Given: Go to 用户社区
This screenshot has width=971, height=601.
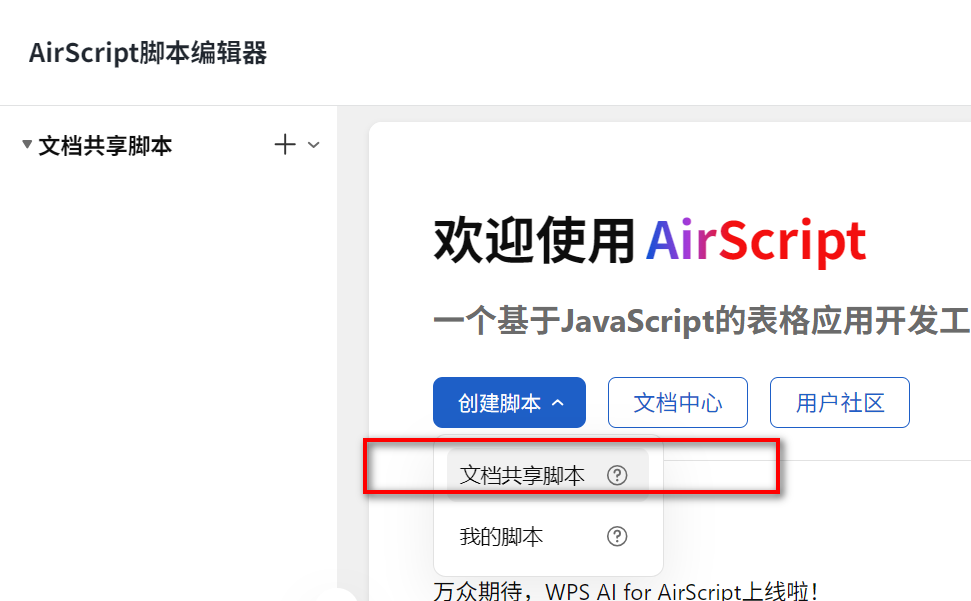Looking at the screenshot, I should click(840, 402).
